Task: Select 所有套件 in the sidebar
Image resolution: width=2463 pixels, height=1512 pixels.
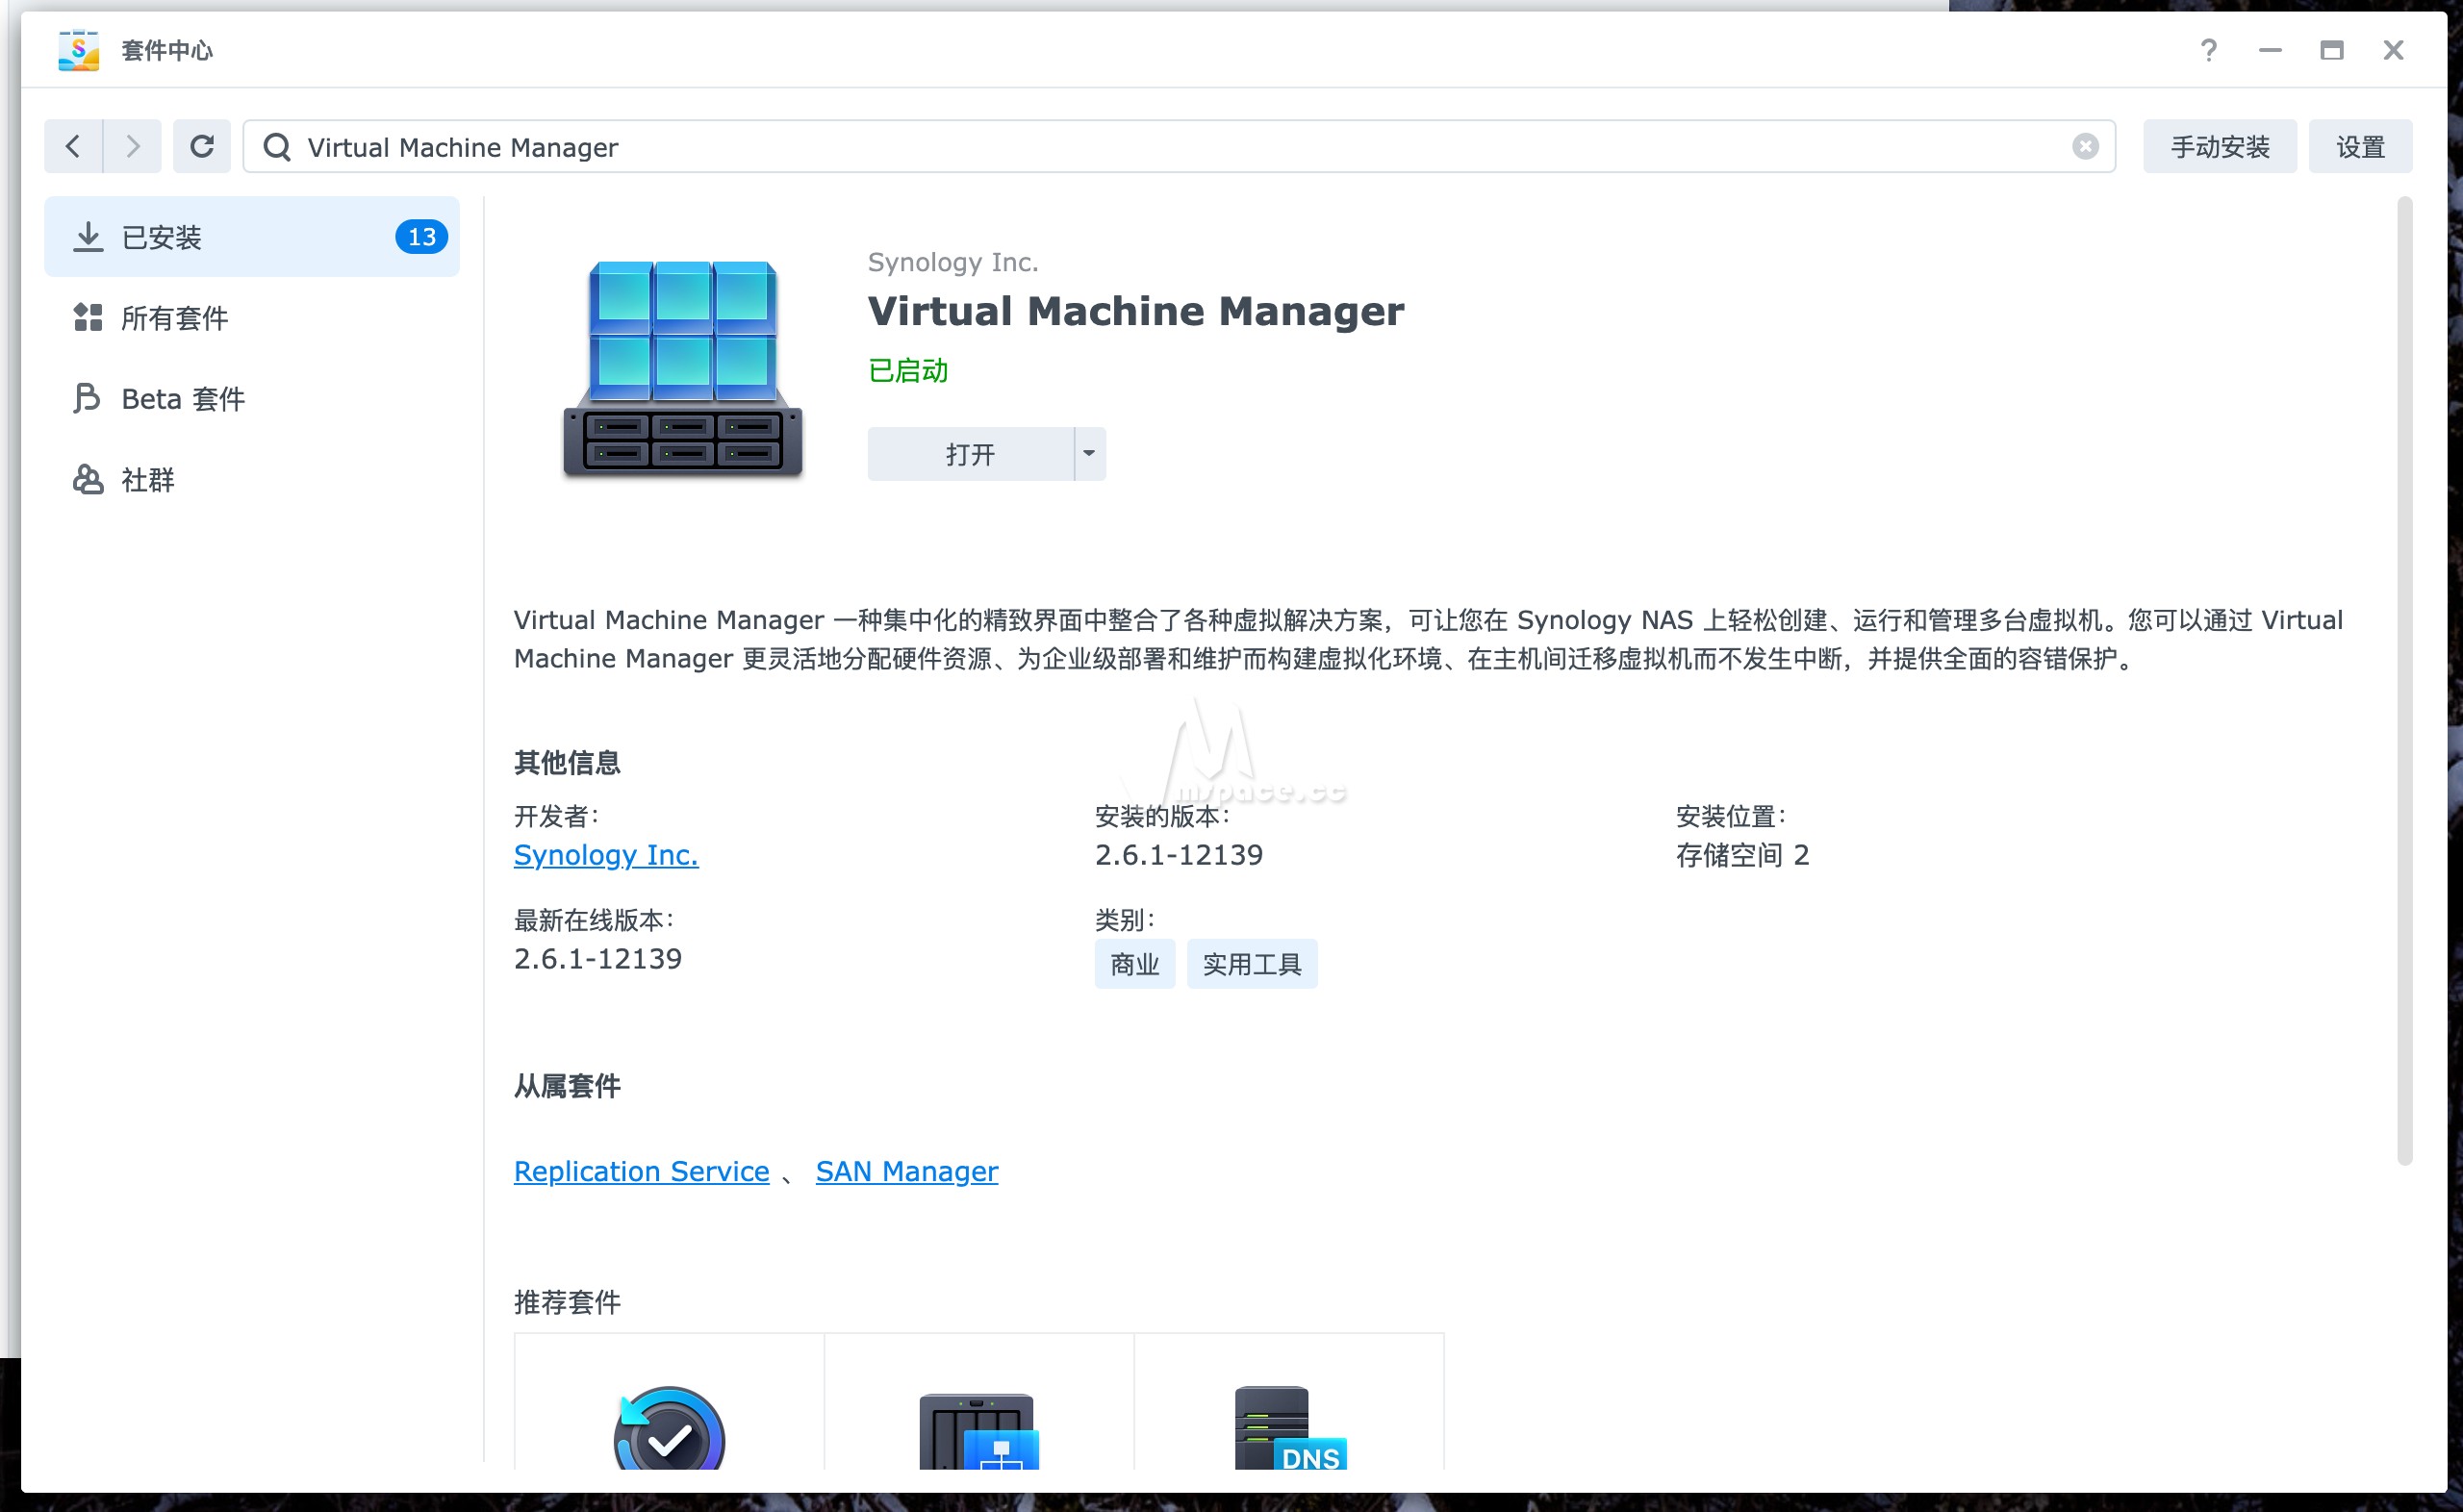Action: 175,318
